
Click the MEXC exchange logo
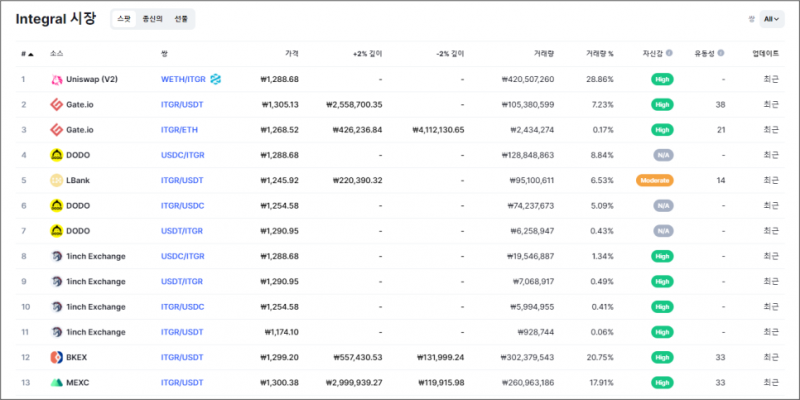57,382
